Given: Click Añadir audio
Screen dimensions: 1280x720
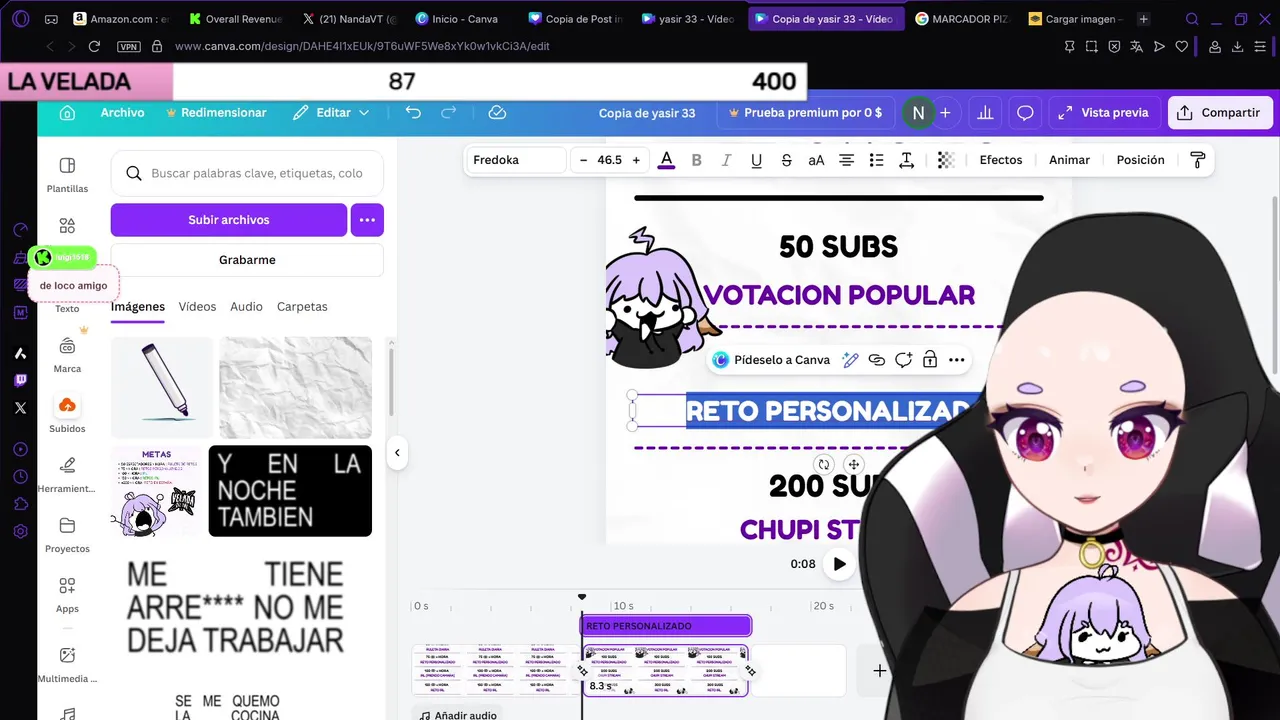Looking at the screenshot, I should pyautogui.click(x=458, y=715).
